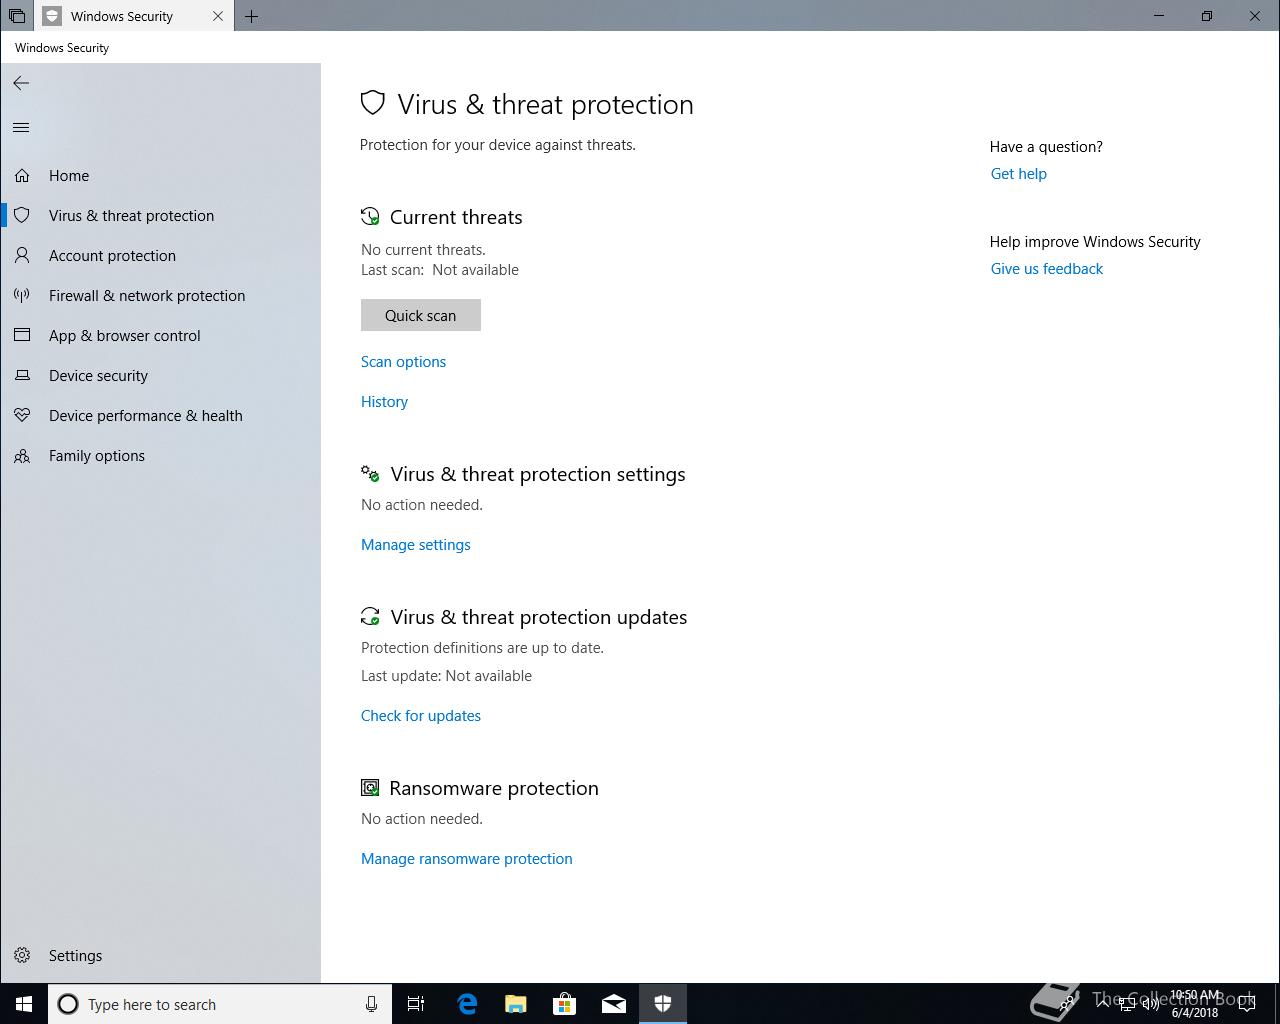Image resolution: width=1280 pixels, height=1024 pixels.
Task: Add a new tab with plus button
Action: point(251,16)
